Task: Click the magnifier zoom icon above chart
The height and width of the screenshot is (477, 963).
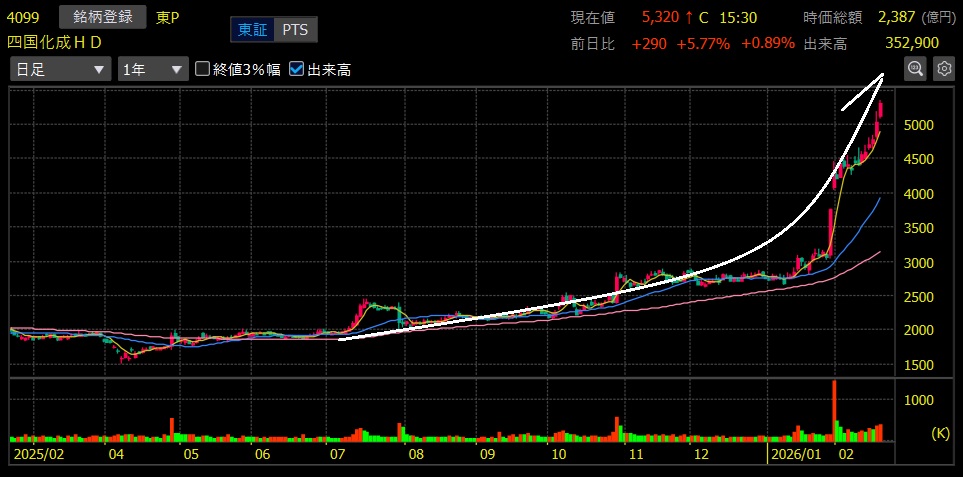Action: point(915,68)
